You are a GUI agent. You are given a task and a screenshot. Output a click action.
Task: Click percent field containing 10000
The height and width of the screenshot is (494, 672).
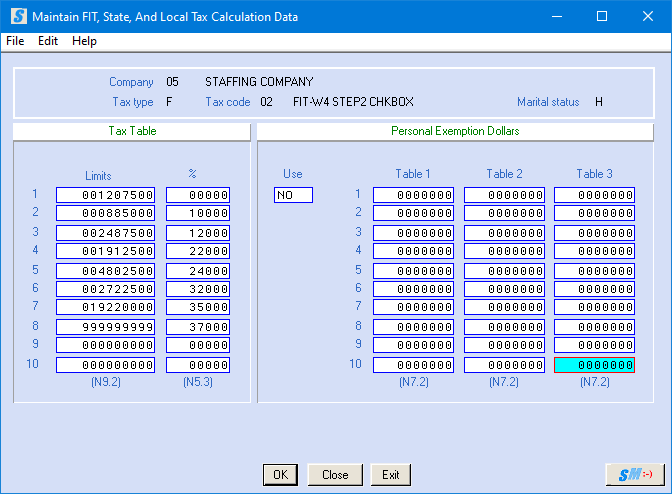(198, 213)
